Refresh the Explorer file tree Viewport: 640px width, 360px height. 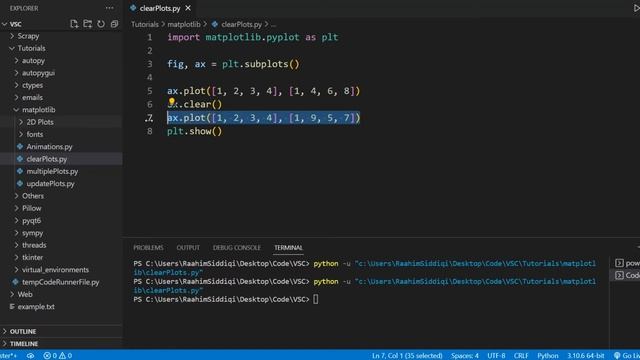101,24
